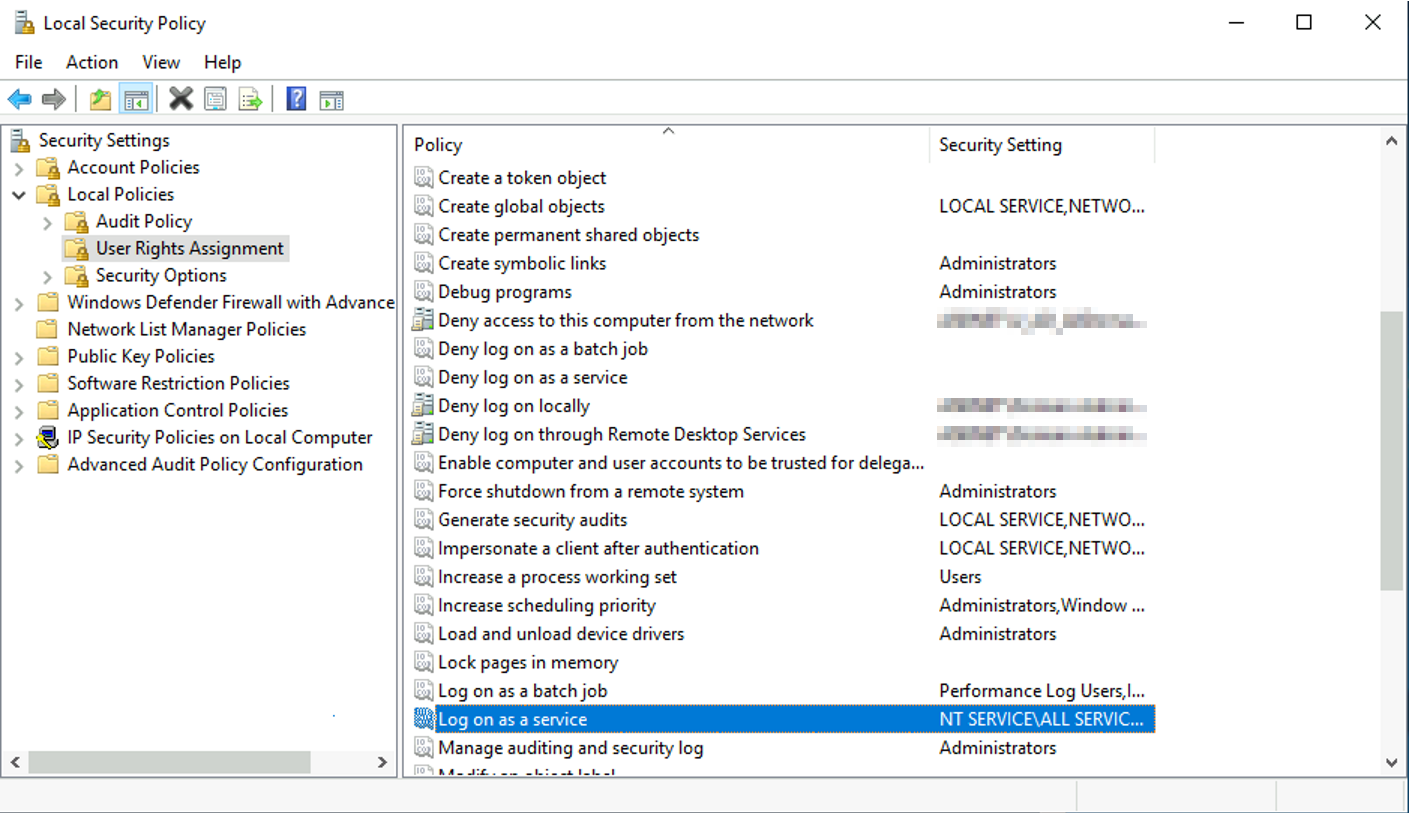Image resolution: width=1409 pixels, height=813 pixels.
Task: Click icon of Deny log on locally policy
Action: pyautogui.click(x=423, y=406)
